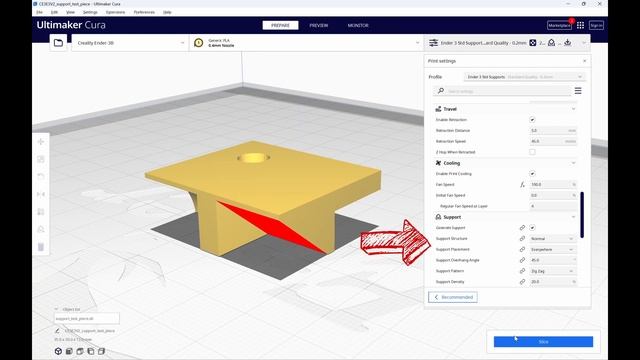Click the trash bin tool icon
Screen dimensions: 640x360
41,247
